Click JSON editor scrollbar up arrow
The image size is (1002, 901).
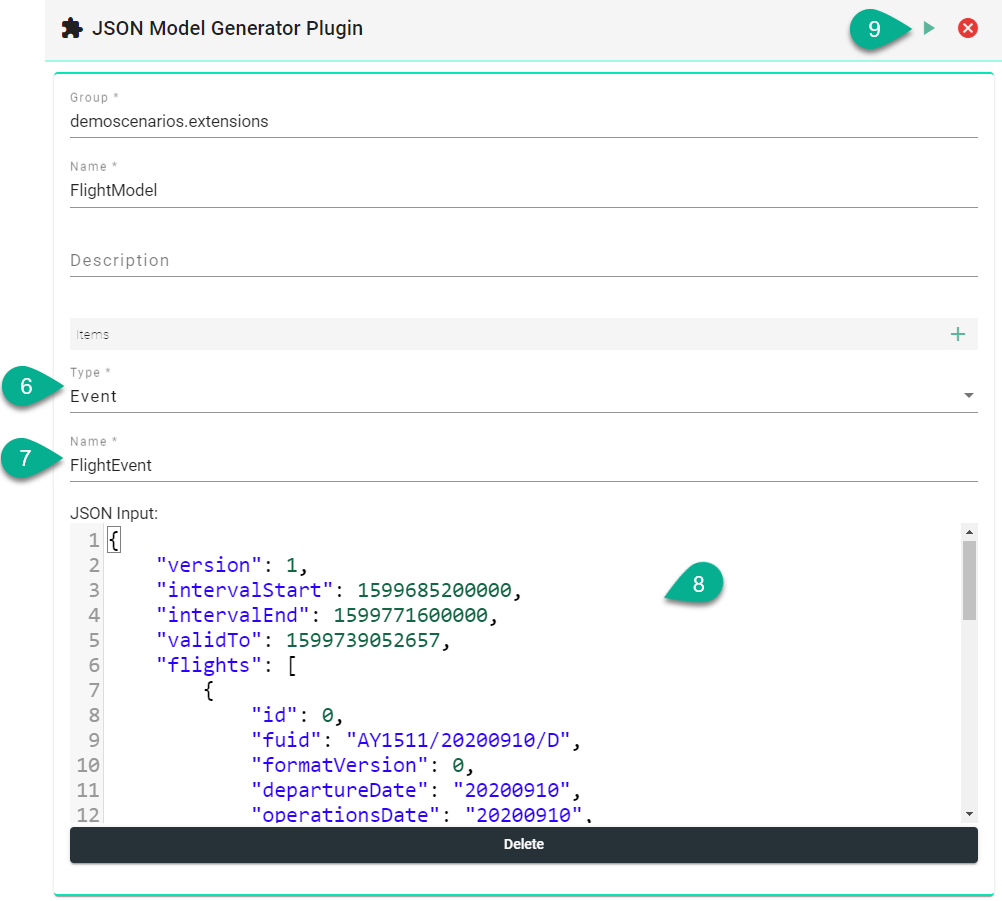[968, 532]
